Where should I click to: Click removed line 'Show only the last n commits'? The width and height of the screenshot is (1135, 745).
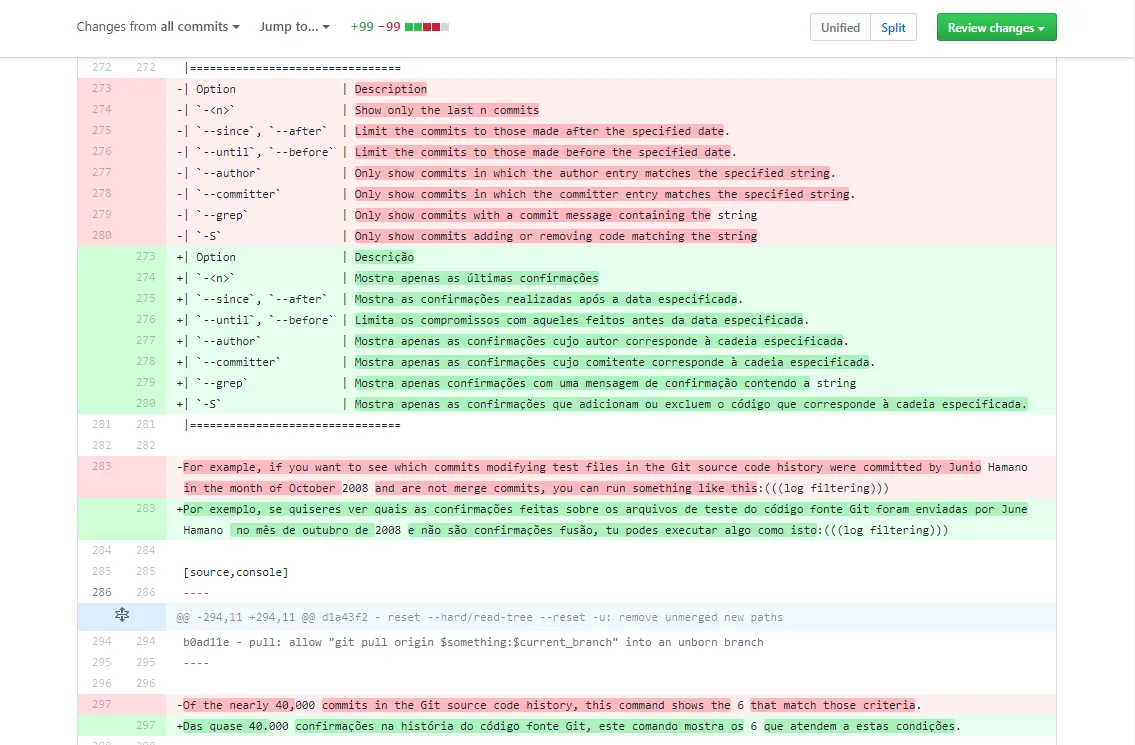click(x=447, y=110)
